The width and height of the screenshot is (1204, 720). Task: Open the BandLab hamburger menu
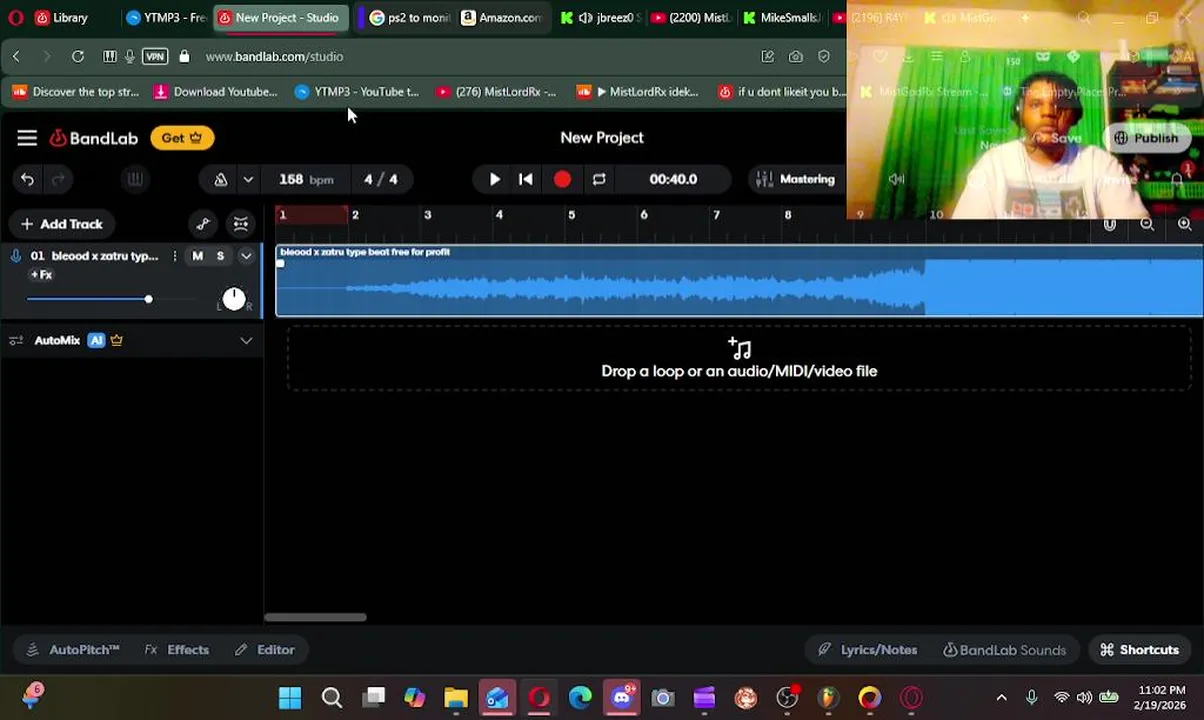[27, 138]
